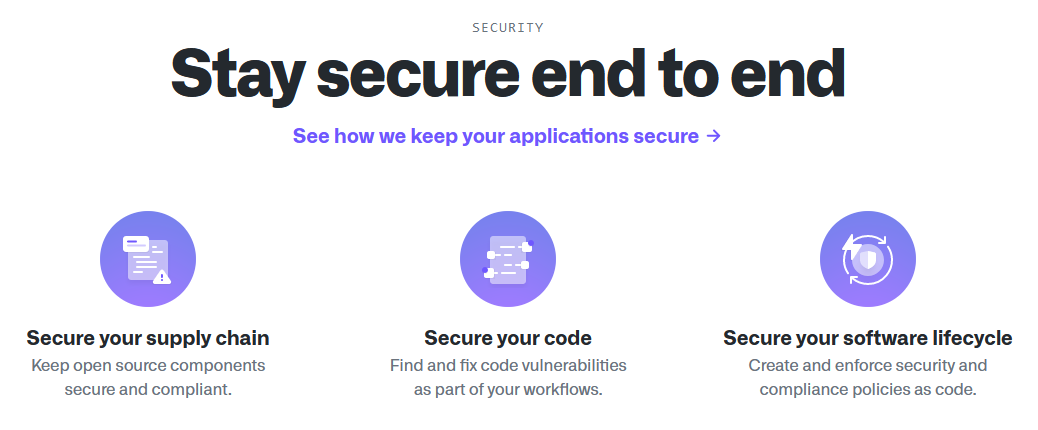Image resolution: width=1038 pixels, height=430 pixels.
Task: Select the 'Secure your software lifecycle' heading
Action: tap(867, 338)
